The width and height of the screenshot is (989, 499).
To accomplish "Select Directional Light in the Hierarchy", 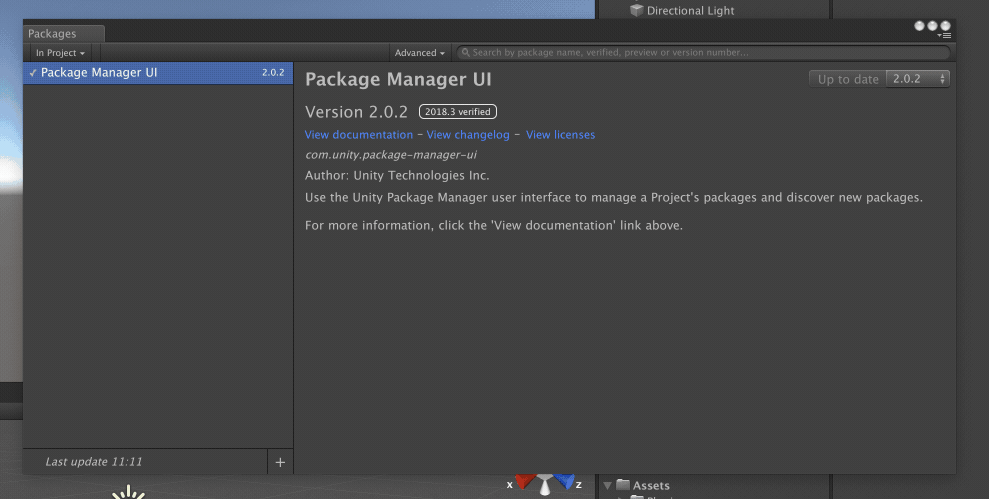I will click(690, 10).
